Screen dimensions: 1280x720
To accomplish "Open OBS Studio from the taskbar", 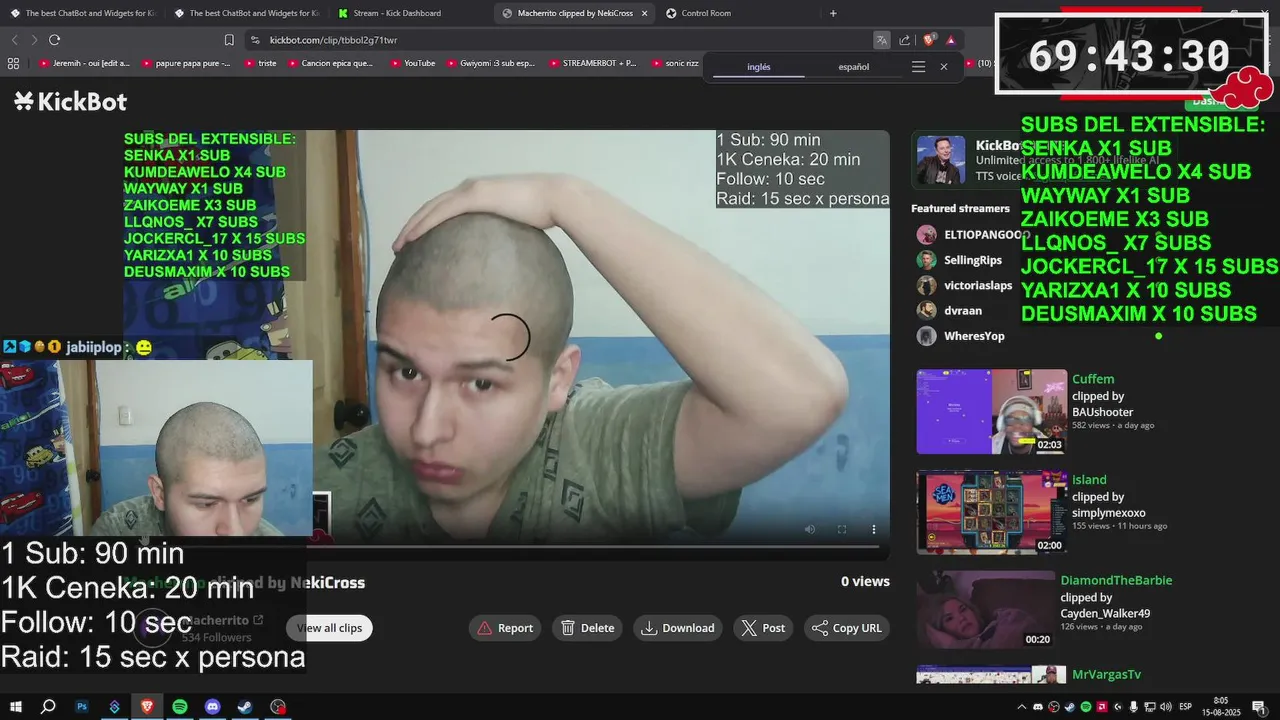I will point(278,707).
